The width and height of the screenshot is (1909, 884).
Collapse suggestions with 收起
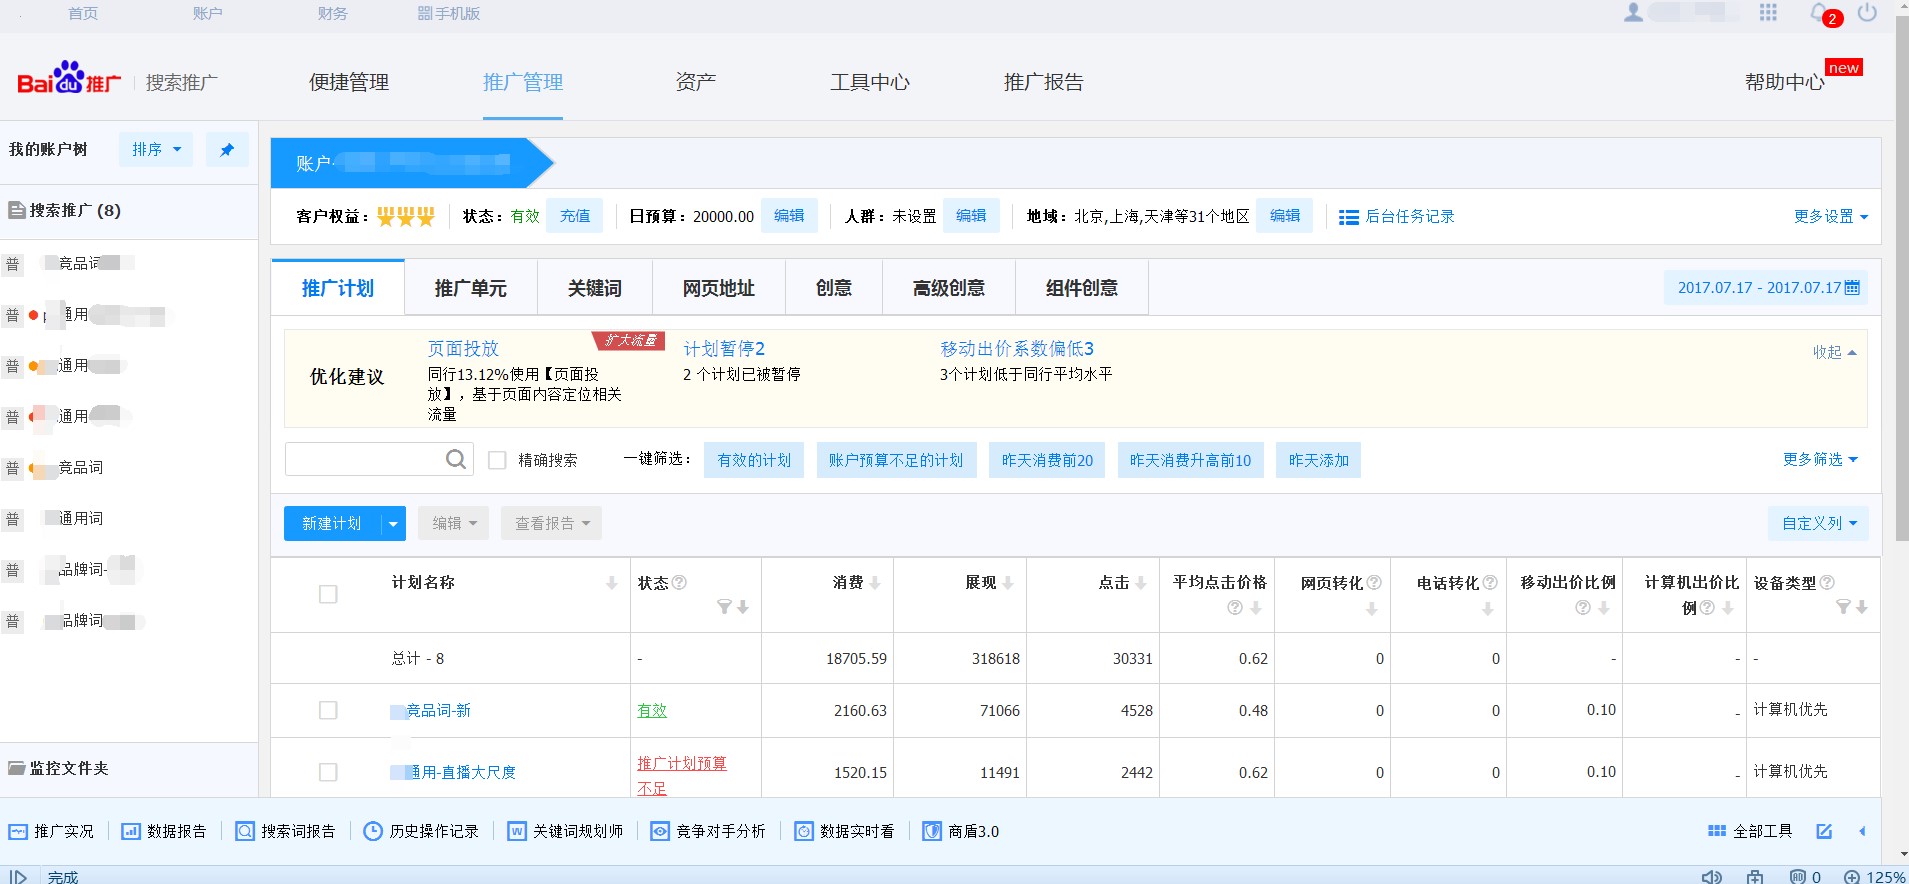1835,352
